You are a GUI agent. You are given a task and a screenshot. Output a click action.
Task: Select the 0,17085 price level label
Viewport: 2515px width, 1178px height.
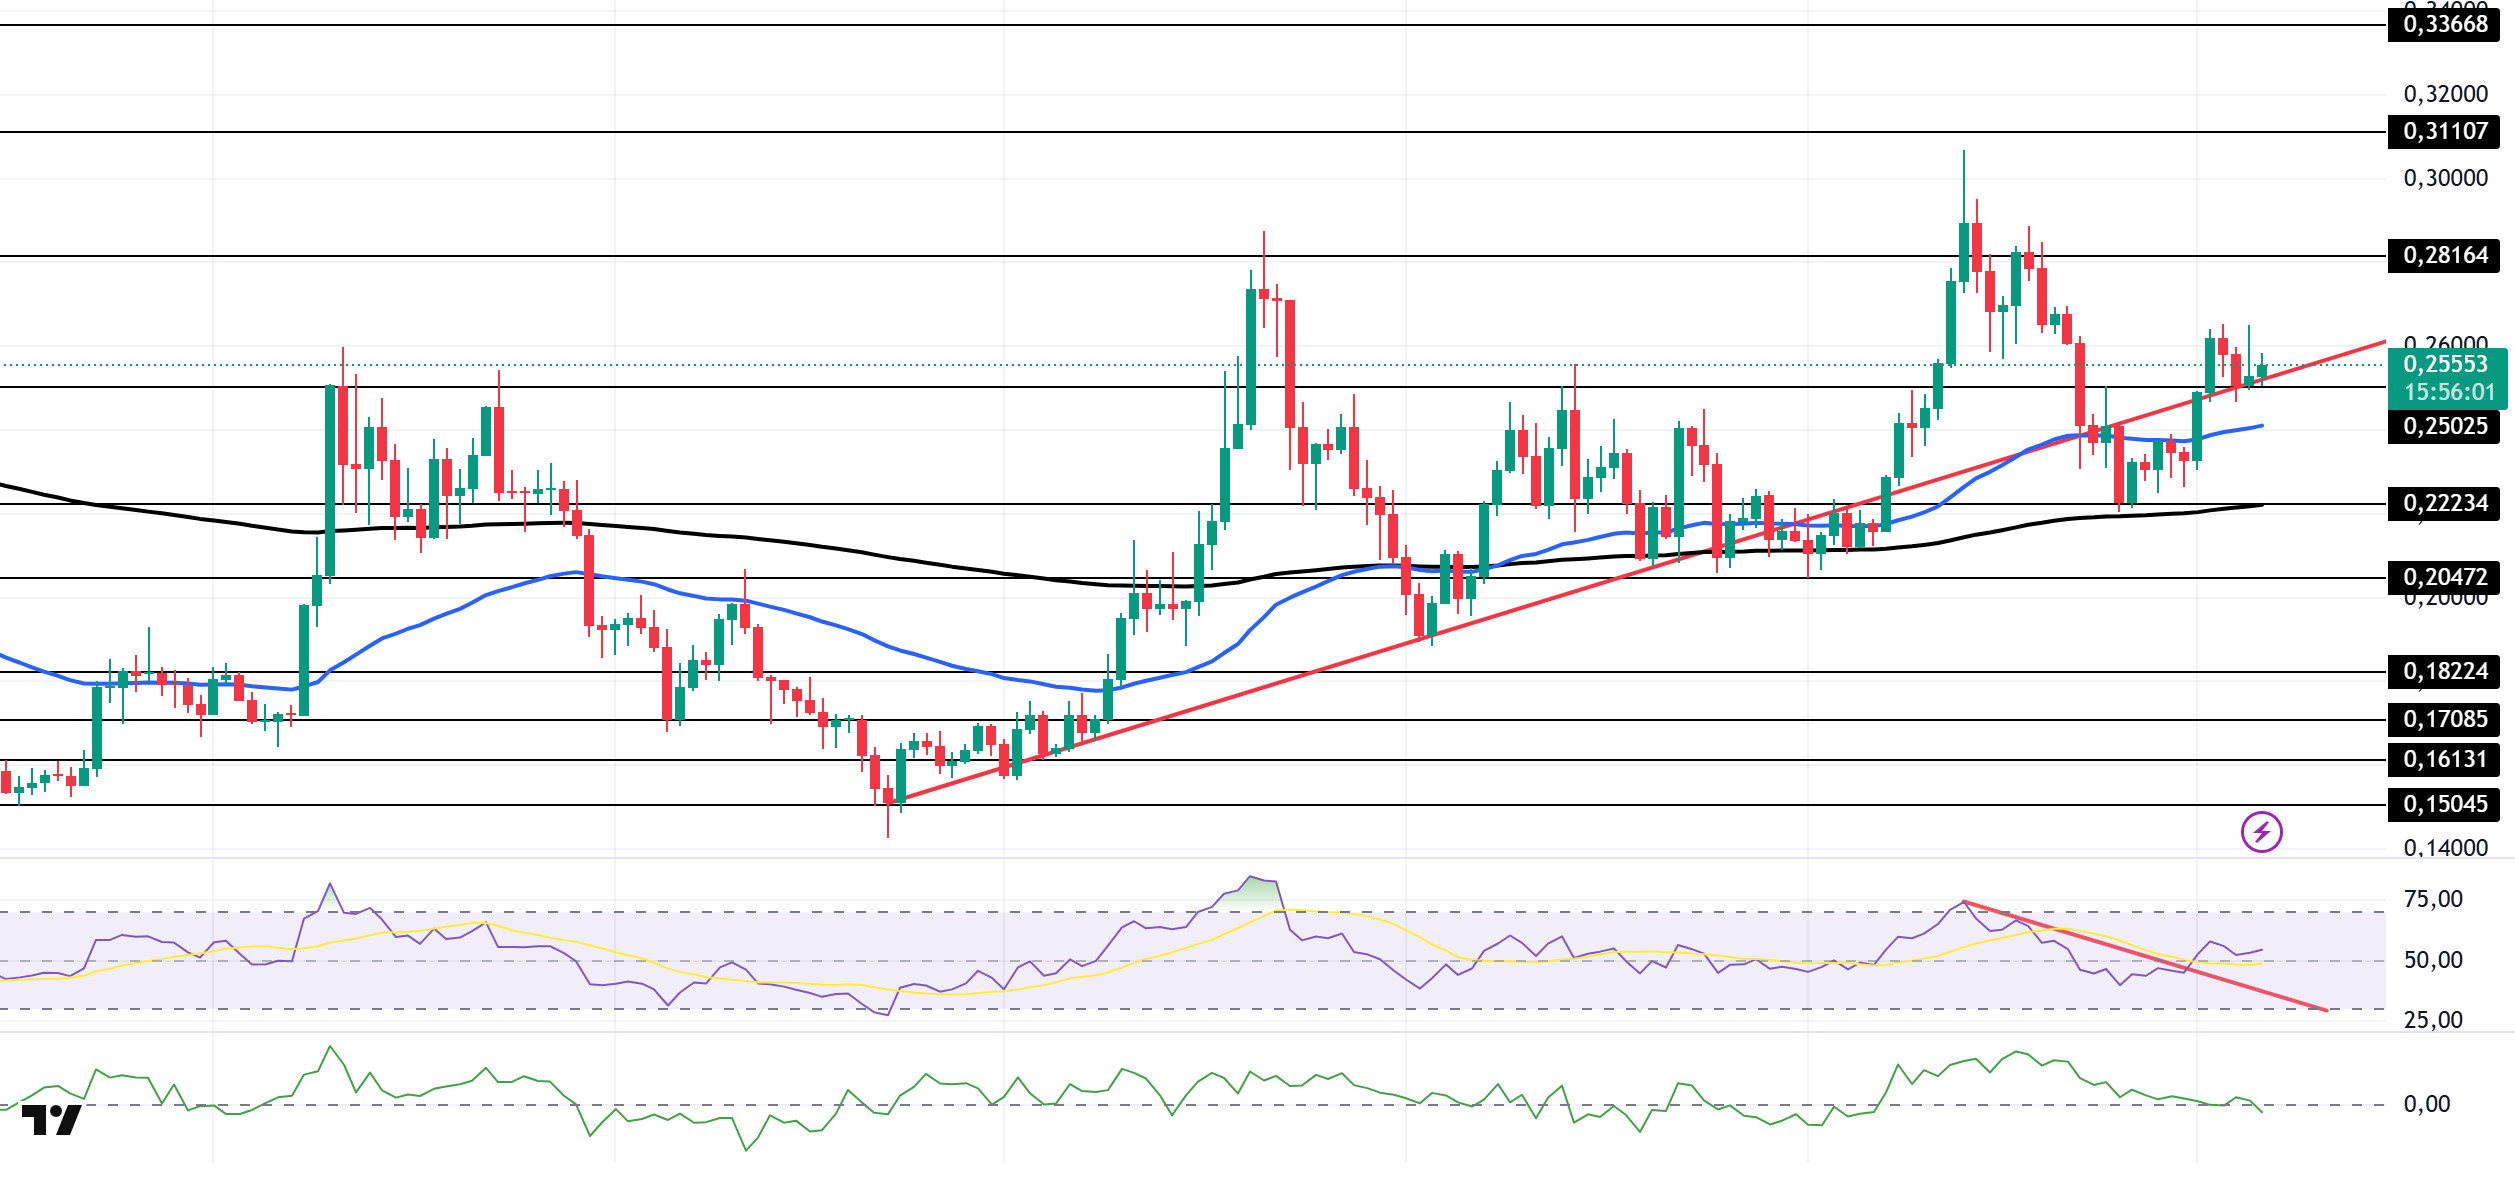click(x=2444, y=719)
